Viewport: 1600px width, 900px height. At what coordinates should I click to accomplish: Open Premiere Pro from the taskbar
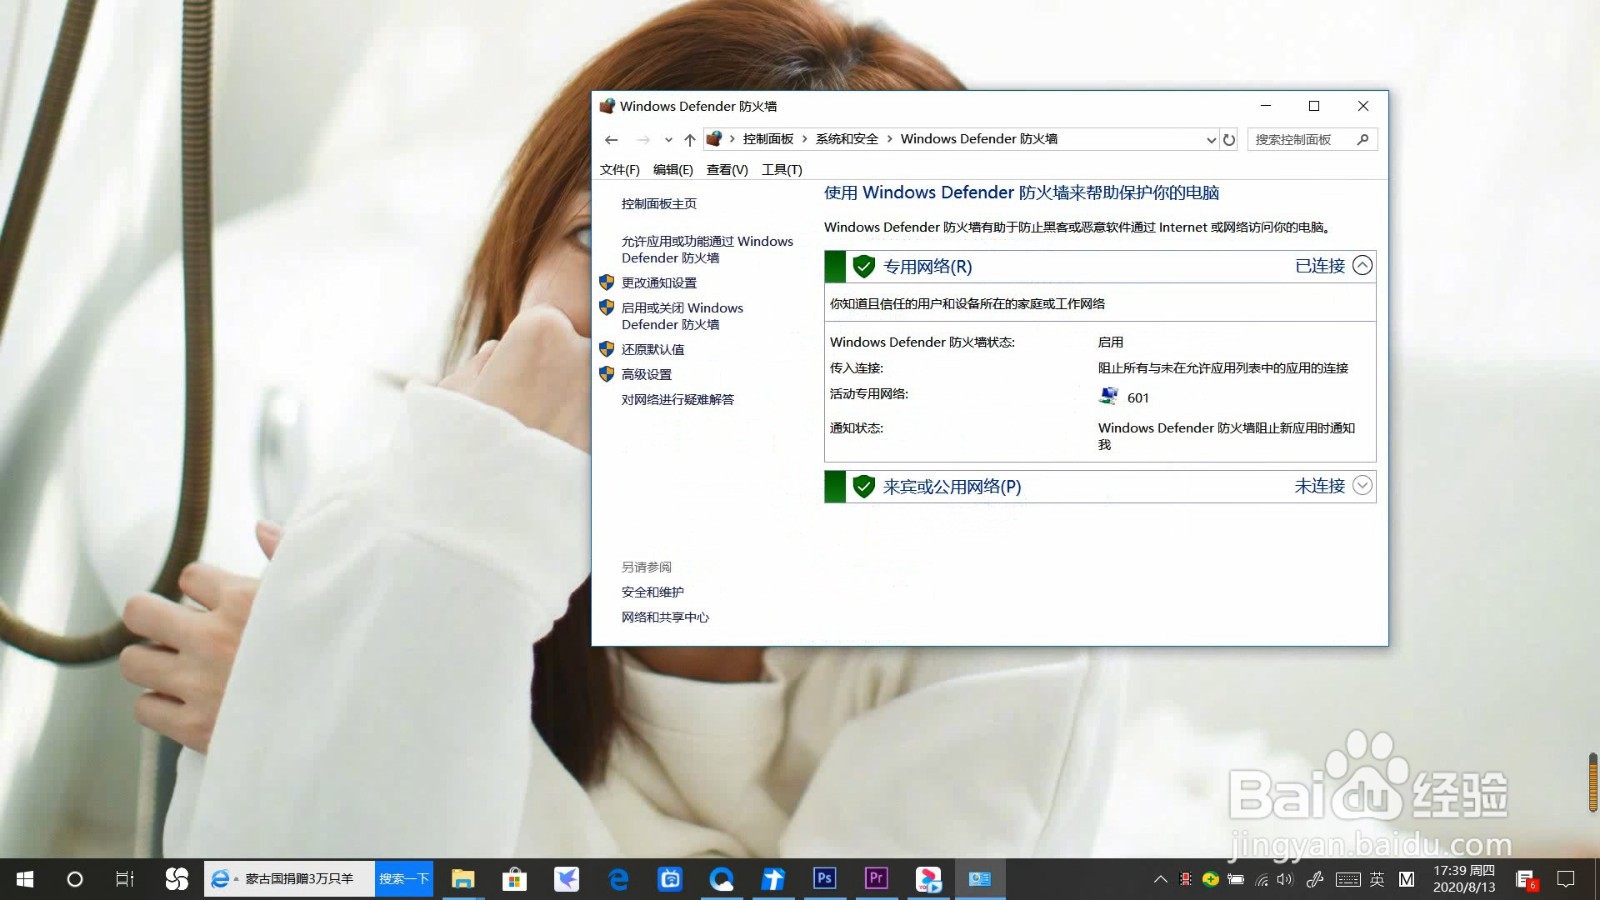click(876, 879)
